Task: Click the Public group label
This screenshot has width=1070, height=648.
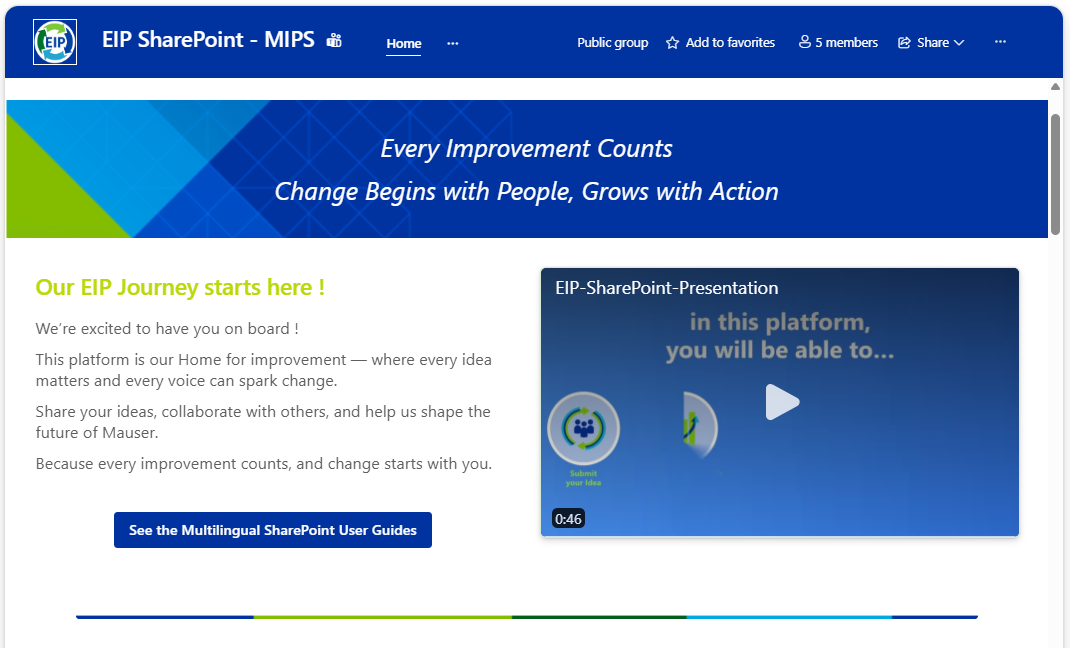Action: 612,42
